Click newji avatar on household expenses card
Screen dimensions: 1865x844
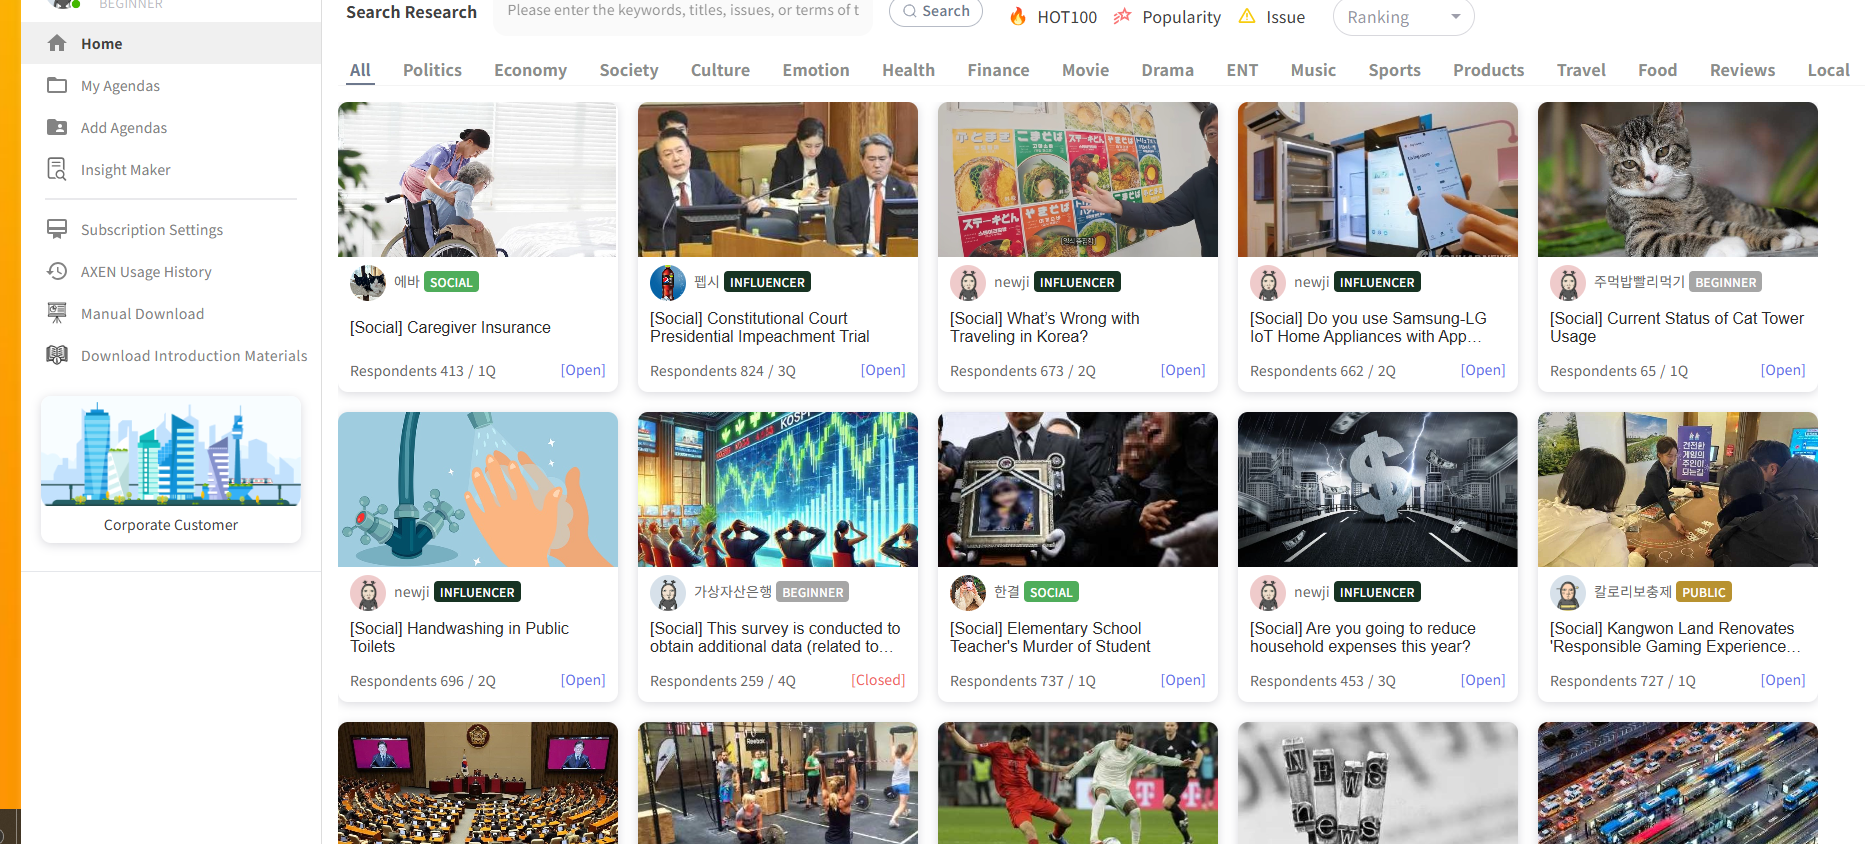click(1268, 593)
